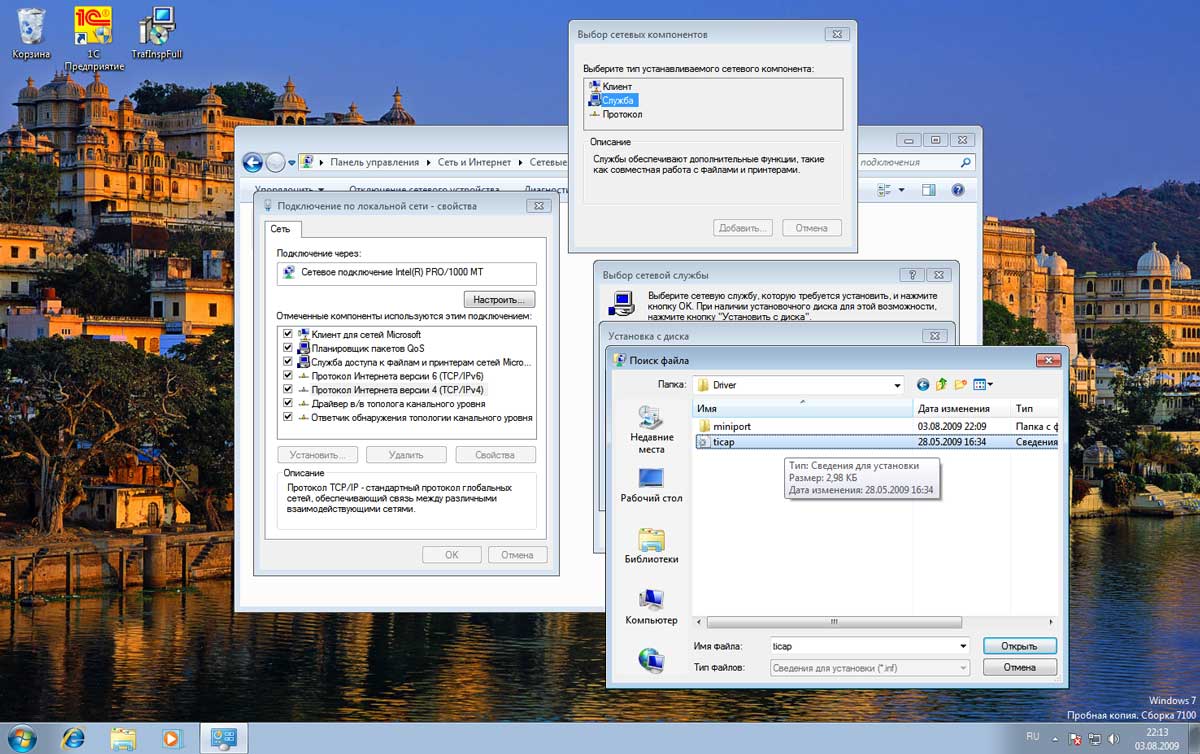Select Рабочий стол in places bar

[x=651, y=486]
